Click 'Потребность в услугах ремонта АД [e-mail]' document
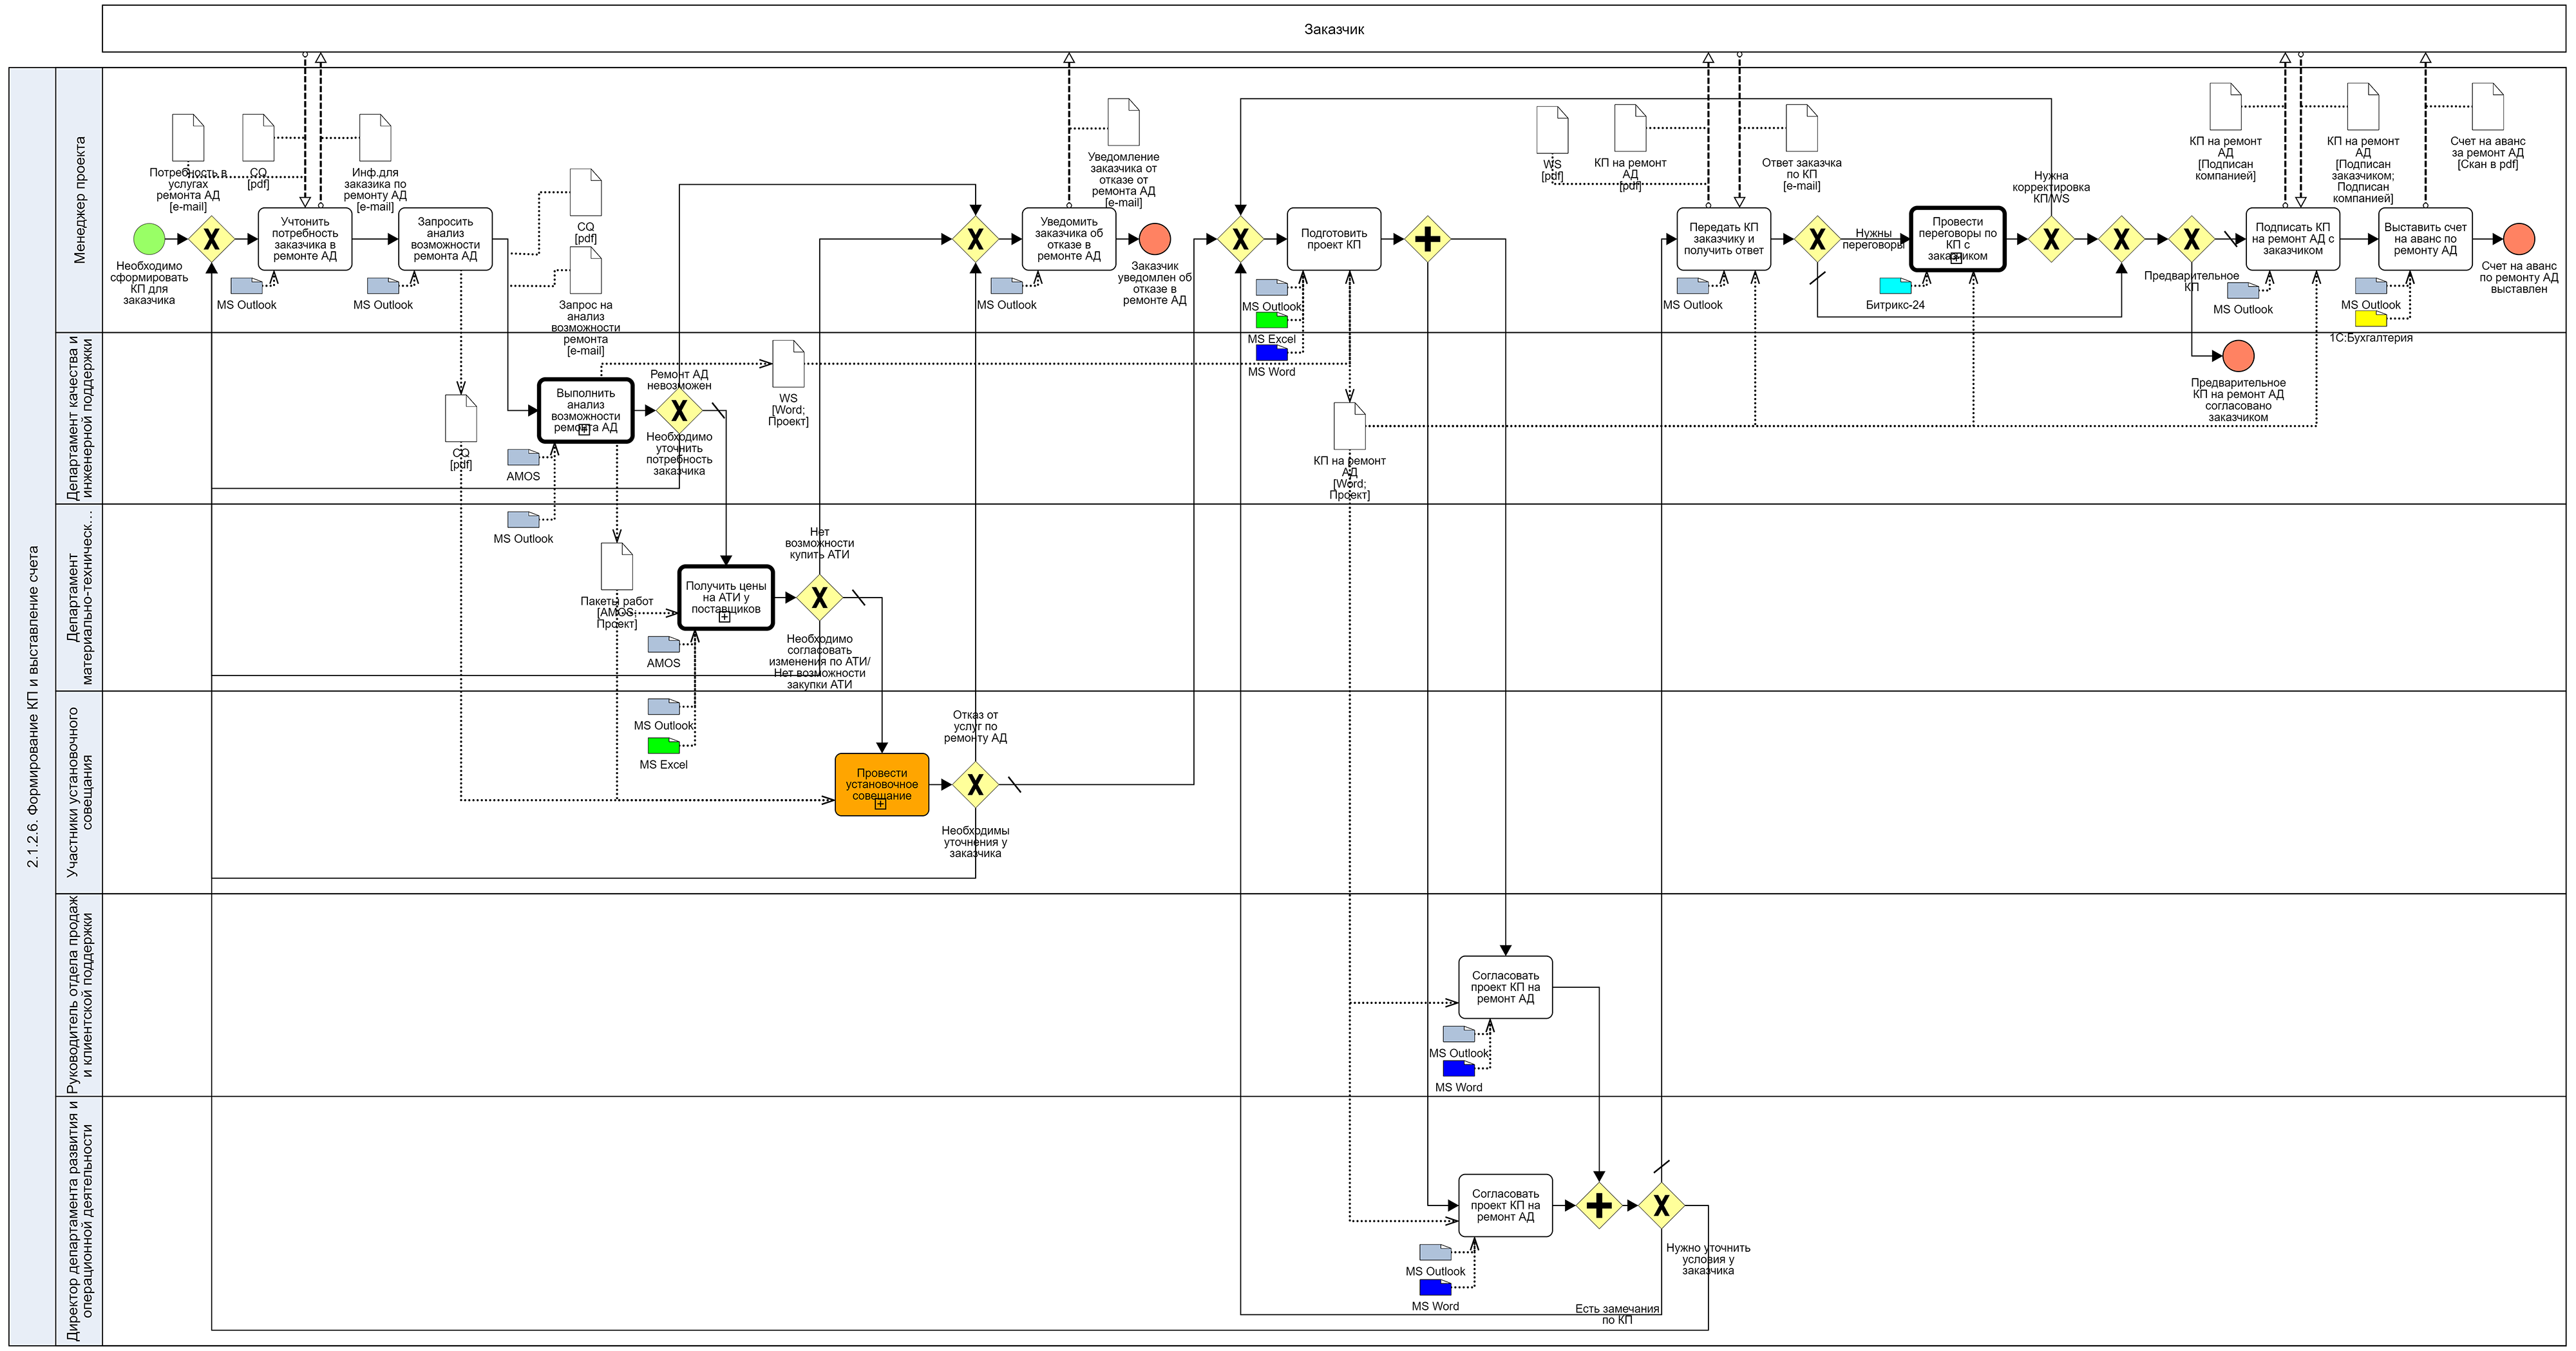The width and height of the screenshot is (2576, 1351). click(x=188, y=138)
